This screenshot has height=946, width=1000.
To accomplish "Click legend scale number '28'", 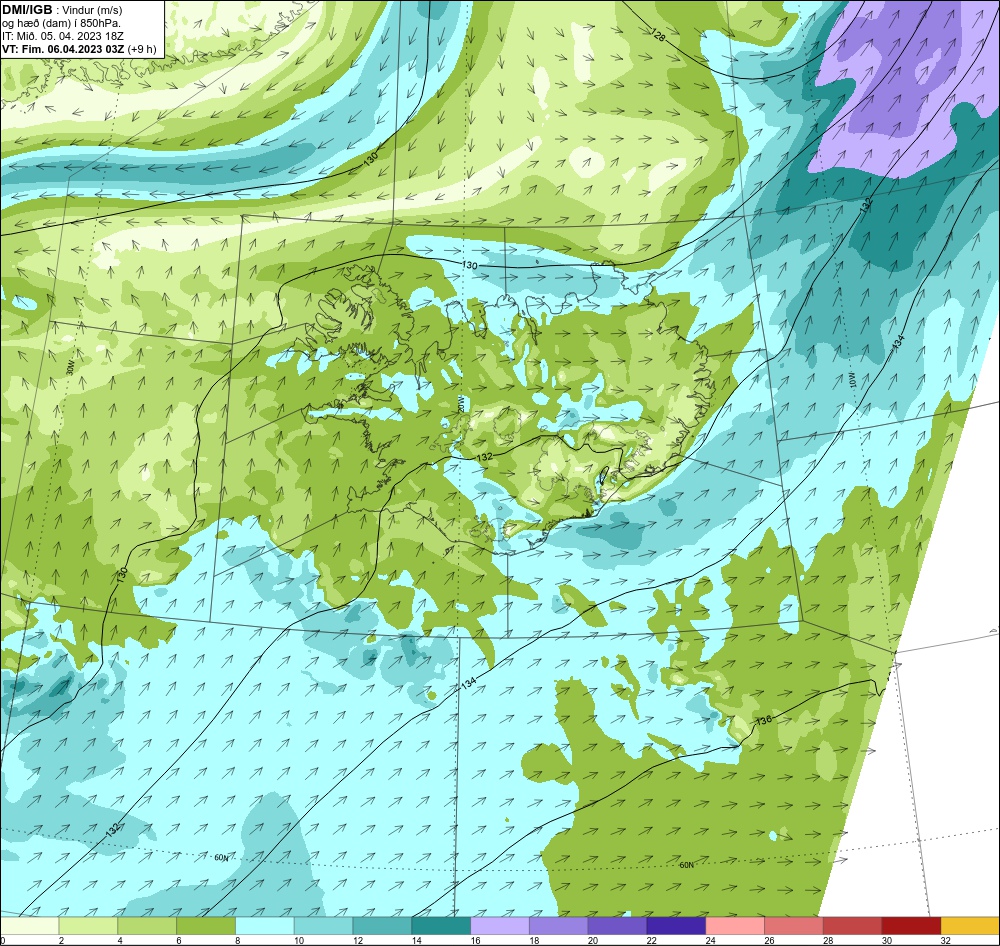I will [828, 940].
